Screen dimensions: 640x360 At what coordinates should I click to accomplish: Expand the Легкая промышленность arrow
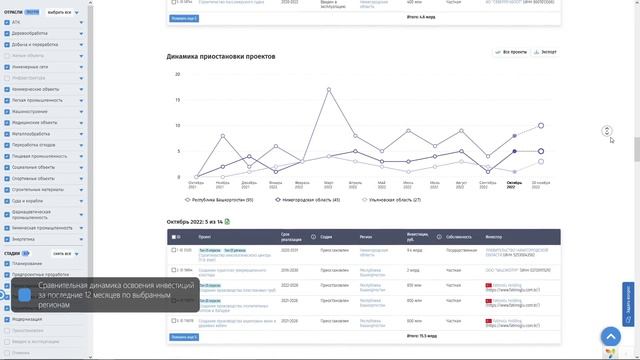[x=81, y=100]
